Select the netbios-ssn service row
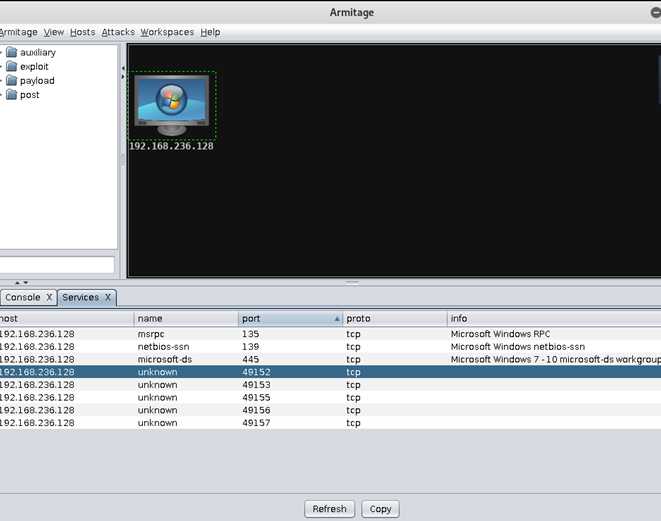This screenshot has width=661, height=521. (330, 346)
